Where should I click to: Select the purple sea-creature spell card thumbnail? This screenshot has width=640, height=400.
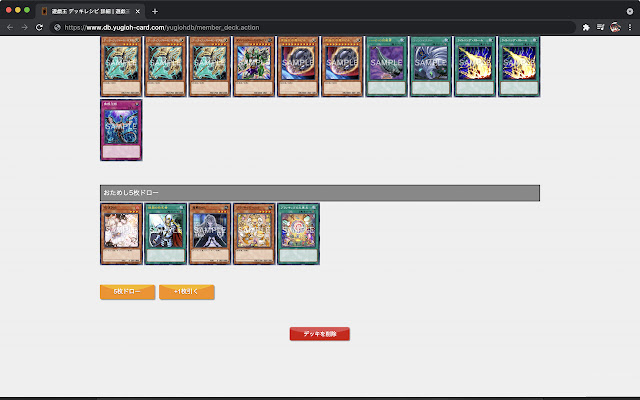coord(387,67)
